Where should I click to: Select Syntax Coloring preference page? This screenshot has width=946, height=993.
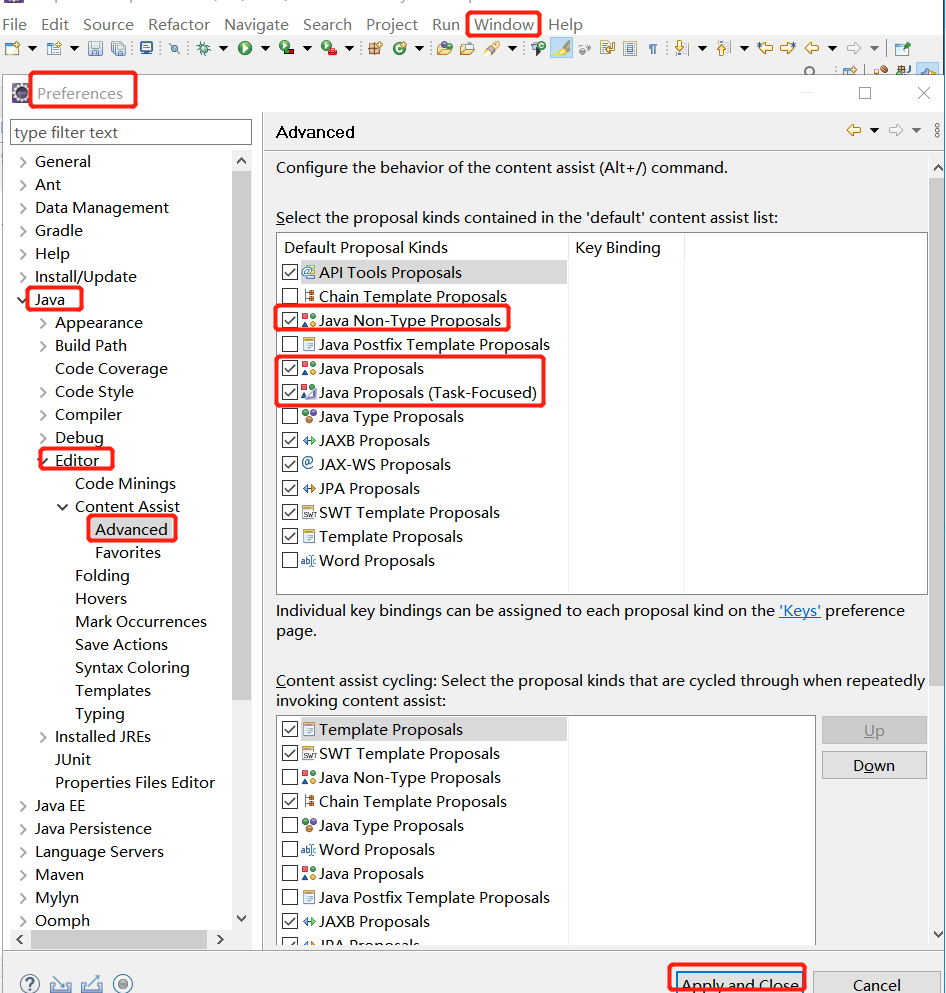click(x=132, y=668)
